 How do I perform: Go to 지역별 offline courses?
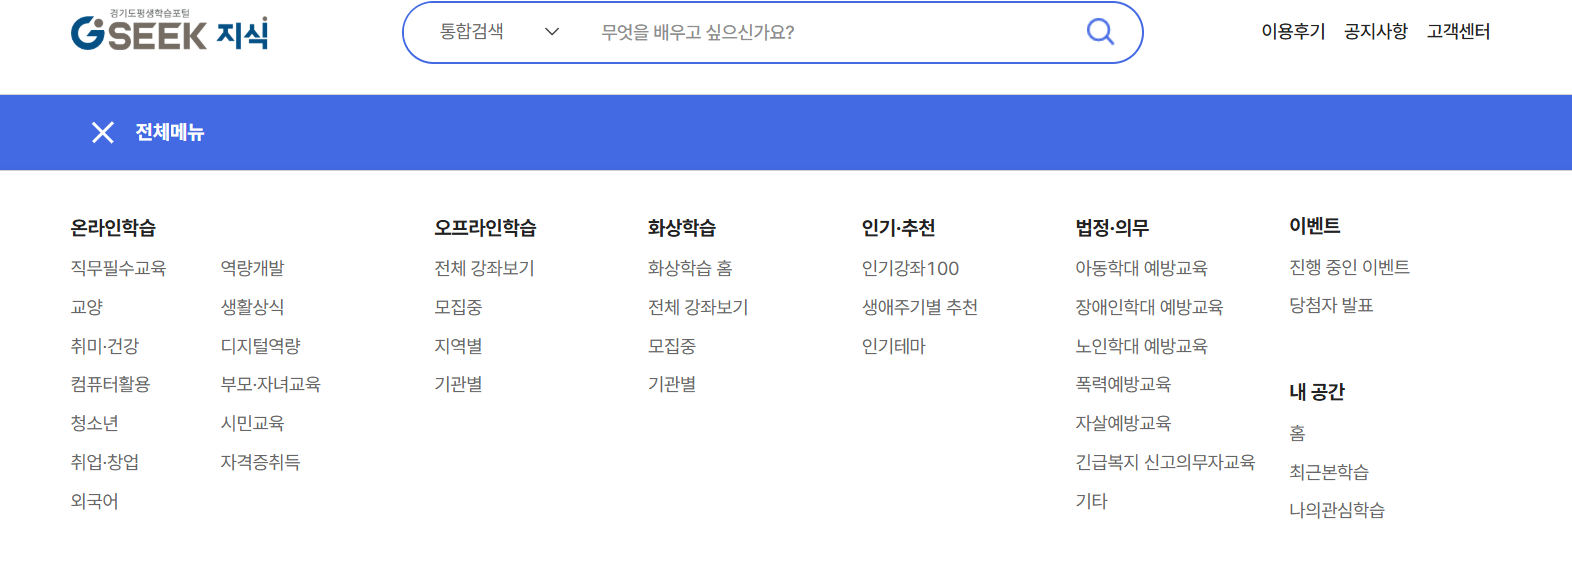point(458,346)
